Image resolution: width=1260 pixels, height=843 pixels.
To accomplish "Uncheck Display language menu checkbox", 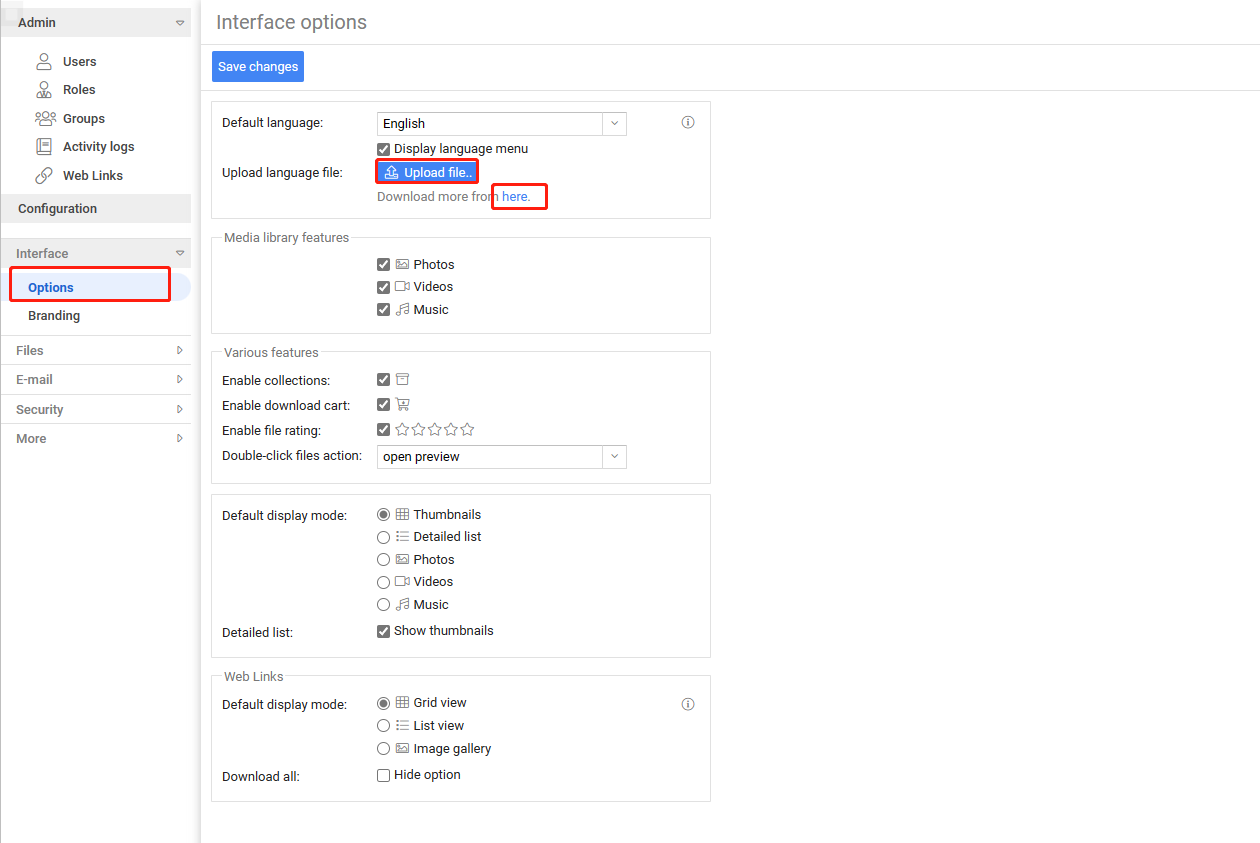I will click(383, 149).
